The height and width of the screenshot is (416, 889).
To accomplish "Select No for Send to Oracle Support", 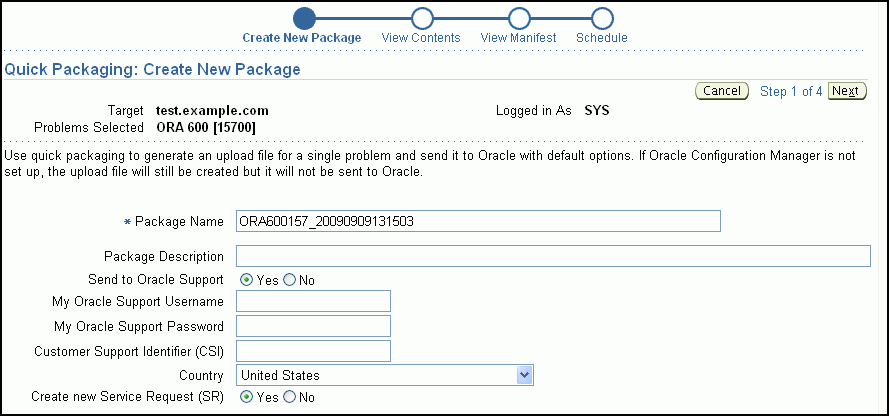I will coord(290,280).
